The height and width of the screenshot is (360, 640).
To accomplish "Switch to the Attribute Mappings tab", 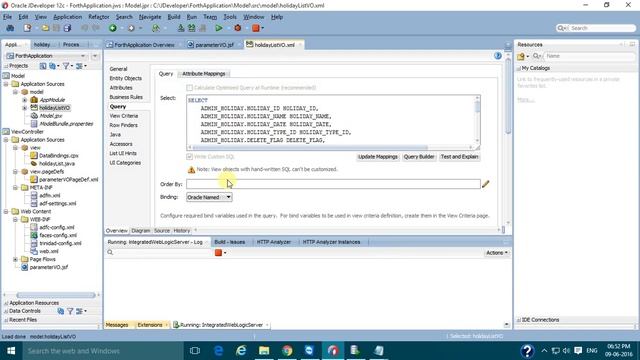I will point(204,73).
